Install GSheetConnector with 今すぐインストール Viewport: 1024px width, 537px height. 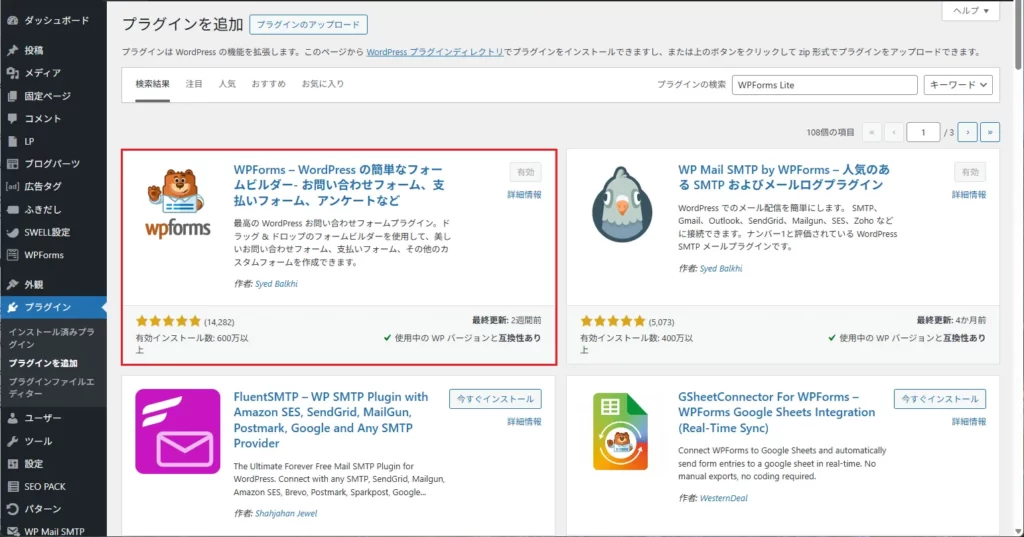point(940,399)
